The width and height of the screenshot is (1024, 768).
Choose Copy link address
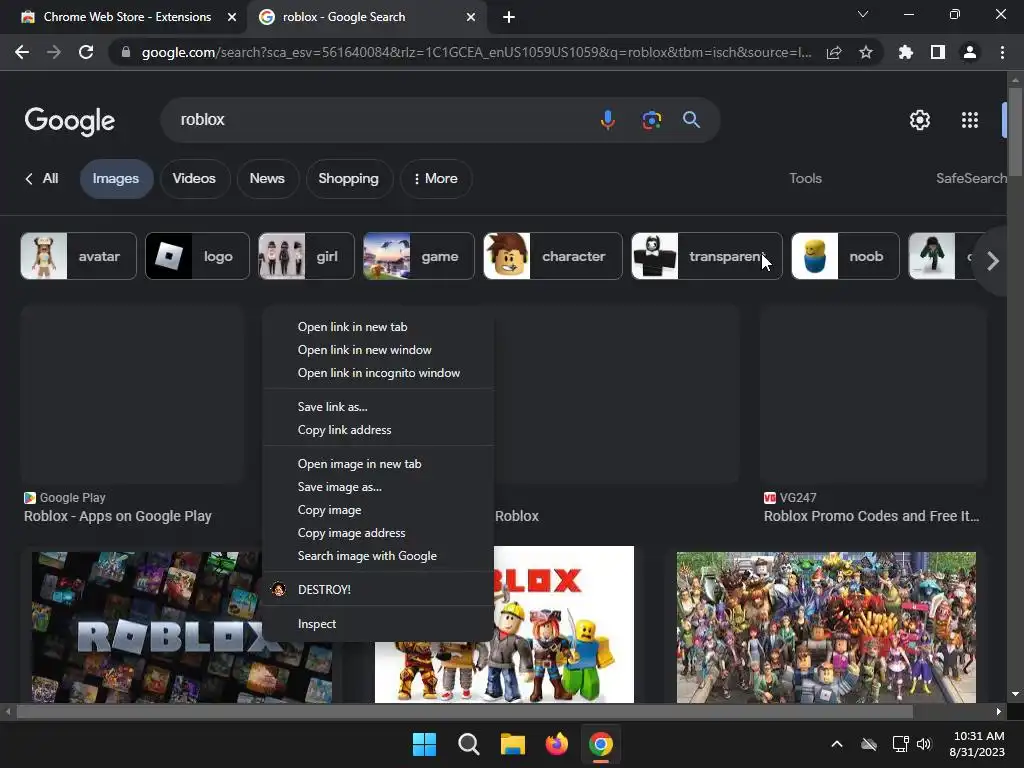point(377,430)
